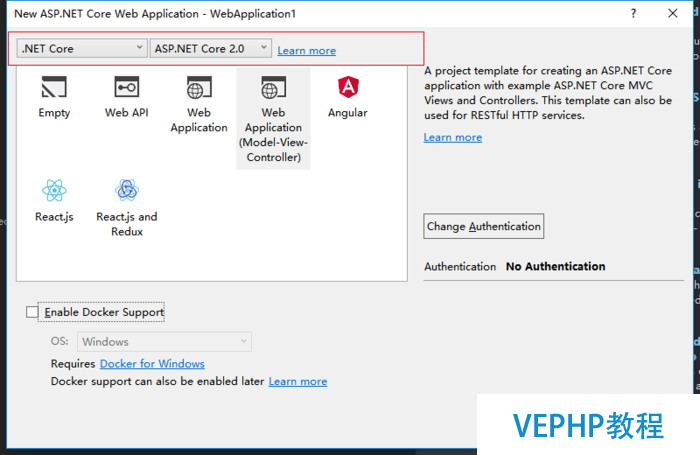This screenshot has width=700, height=455.
Task: Click Change Authentication button
Action: (483, 226)
